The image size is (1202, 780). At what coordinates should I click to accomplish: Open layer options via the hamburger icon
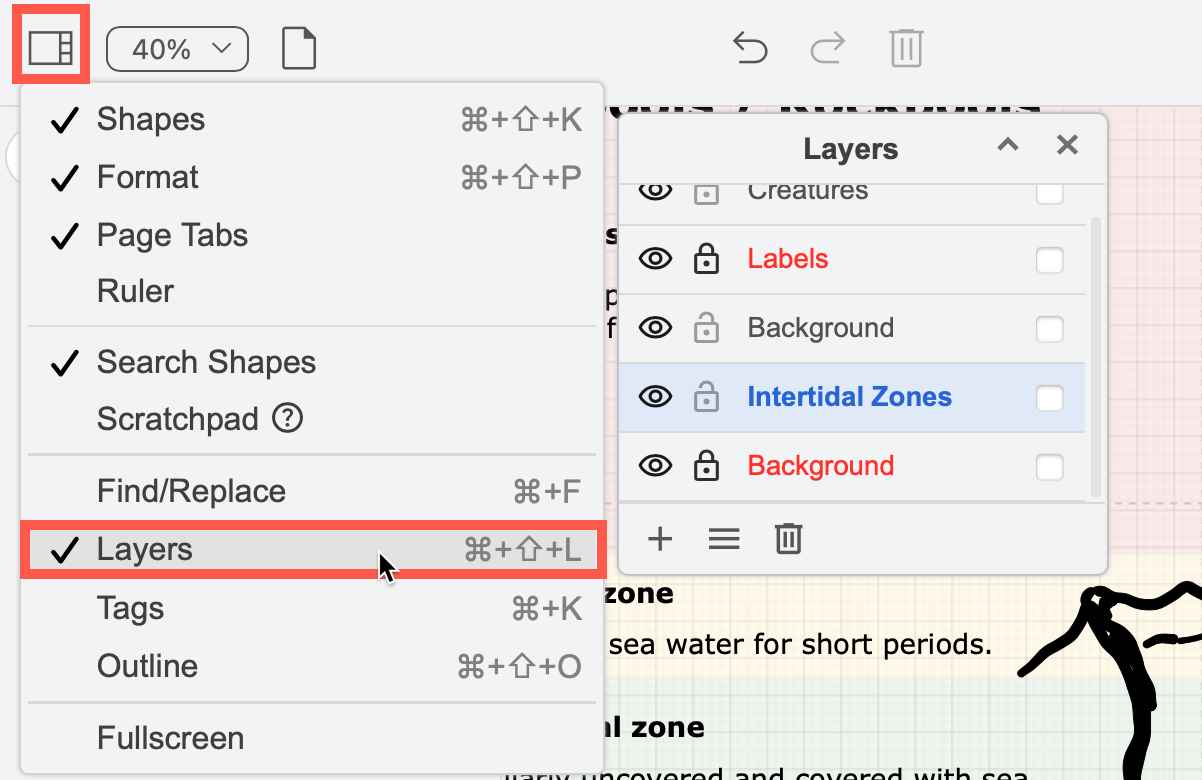724,539
